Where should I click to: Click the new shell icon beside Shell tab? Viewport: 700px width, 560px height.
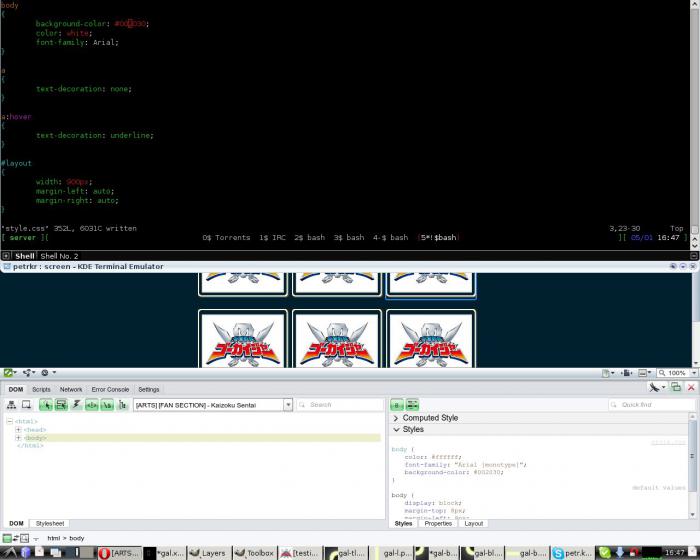click(x=6, y=256)
